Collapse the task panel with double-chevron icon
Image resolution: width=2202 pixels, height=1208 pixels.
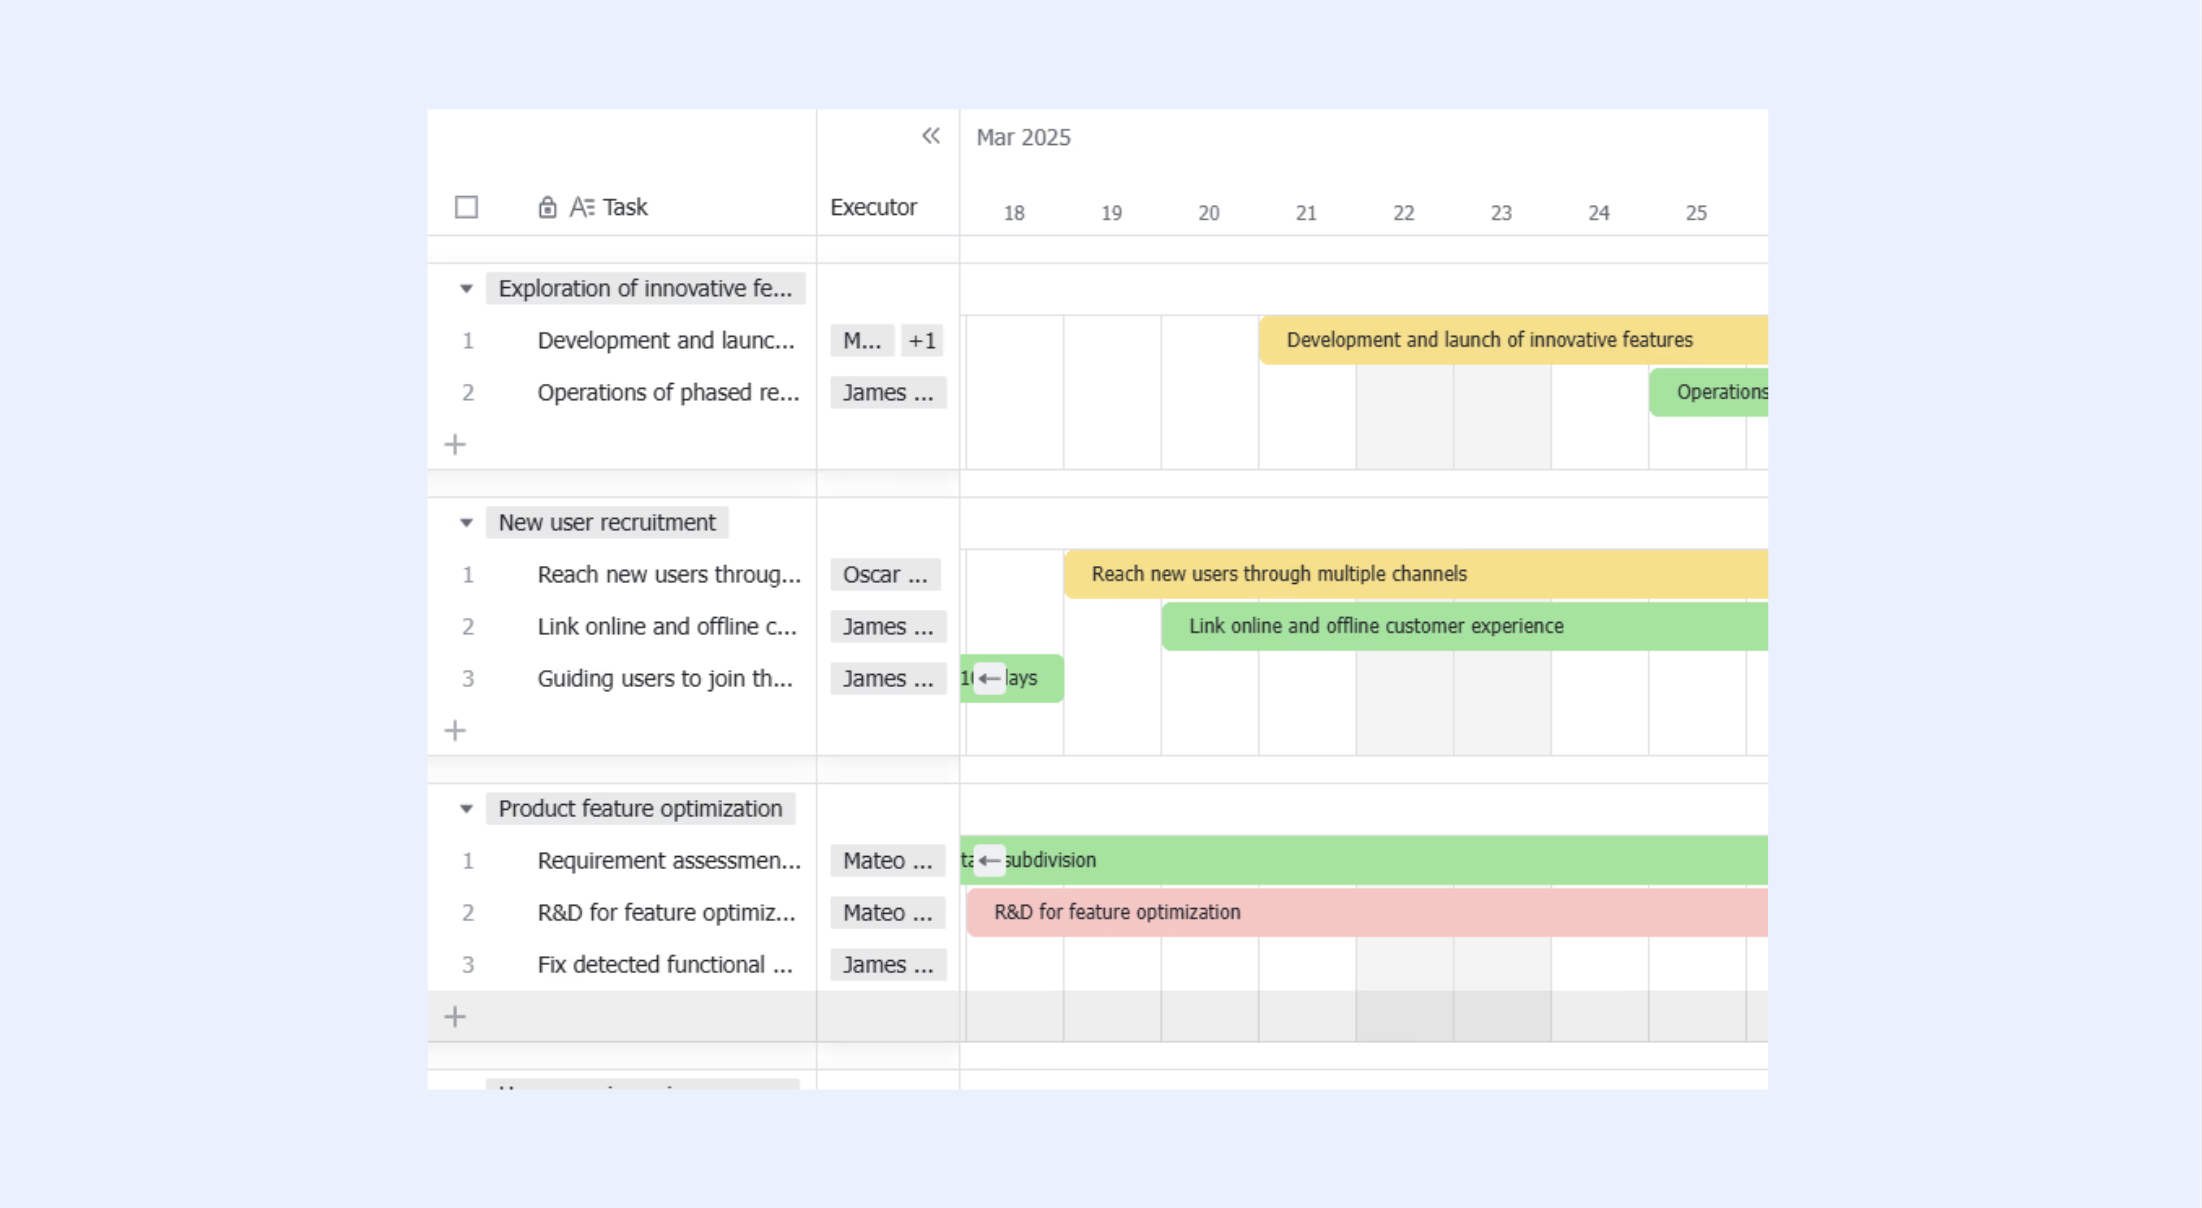pos(931,136)
